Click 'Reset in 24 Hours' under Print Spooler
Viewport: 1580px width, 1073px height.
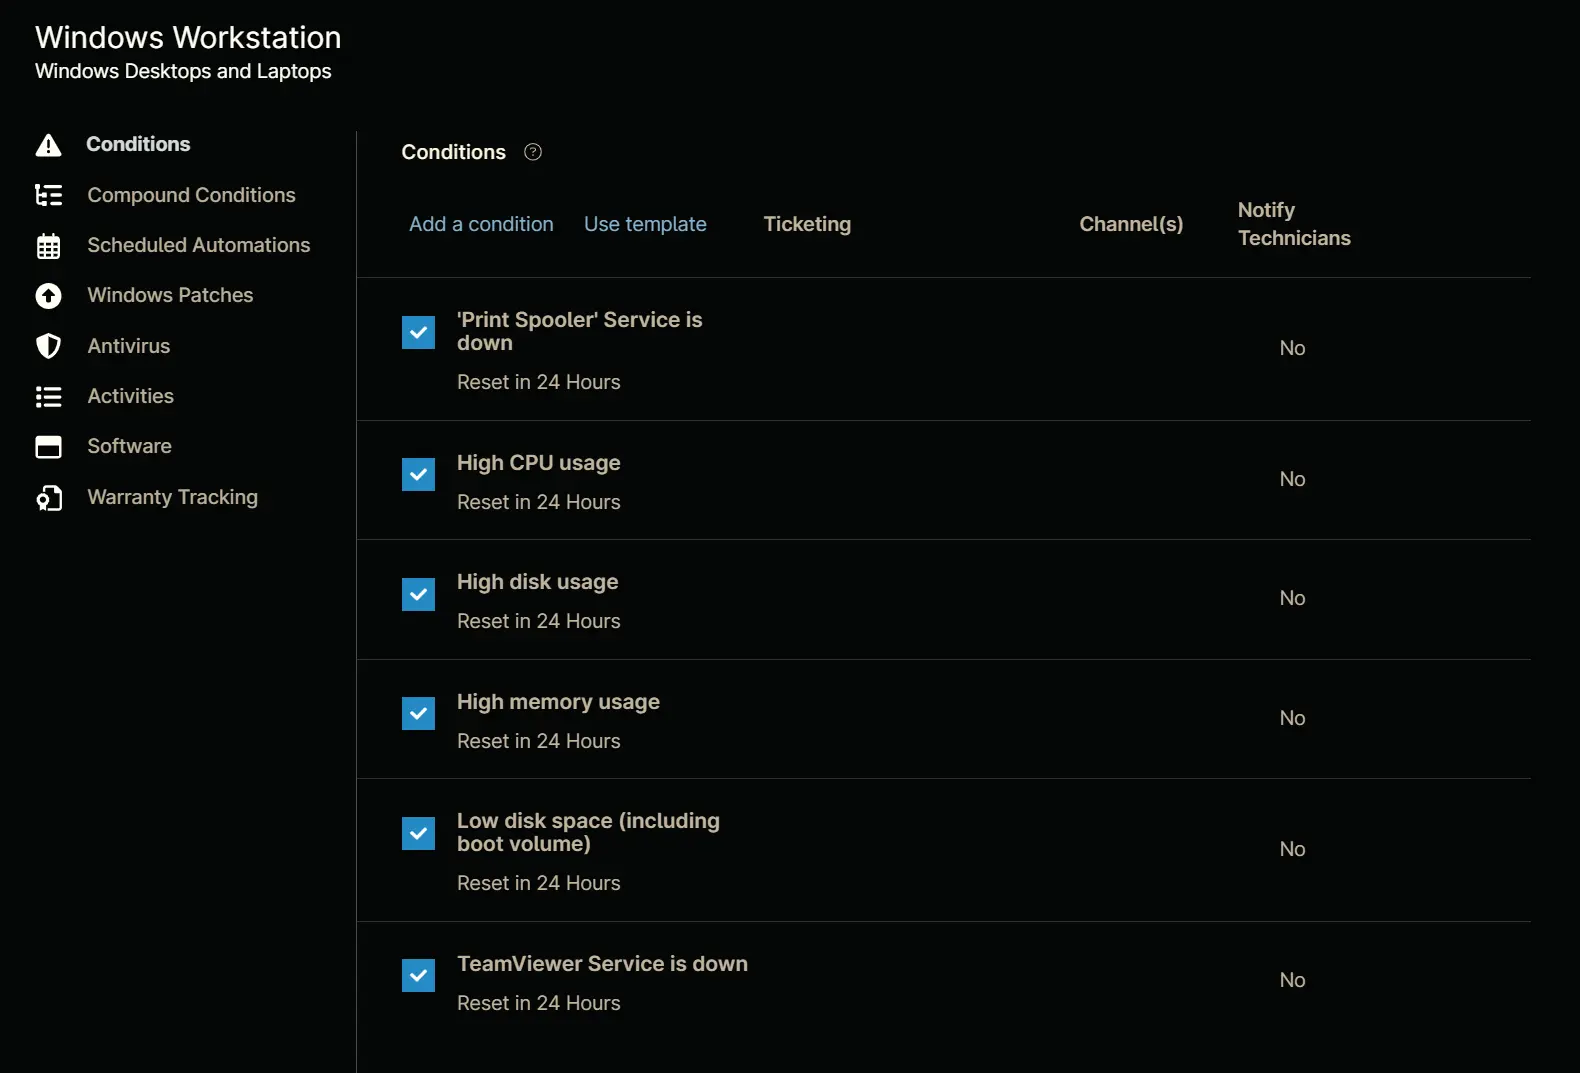tap(539, 382)
